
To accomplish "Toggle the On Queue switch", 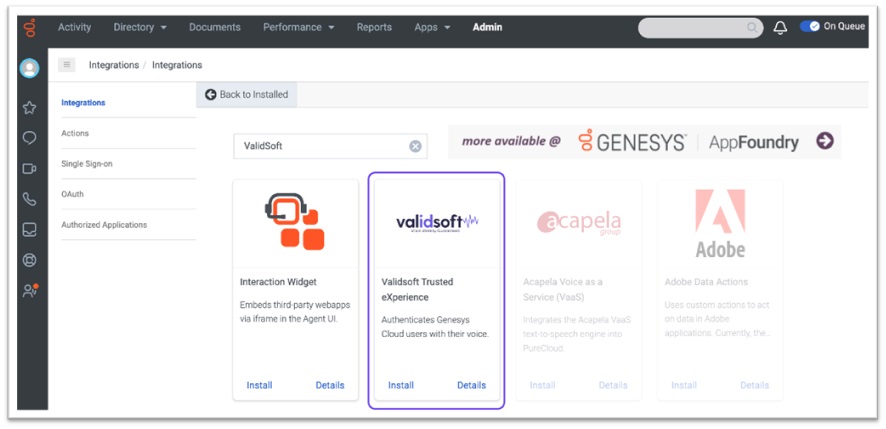I will 810,27.
